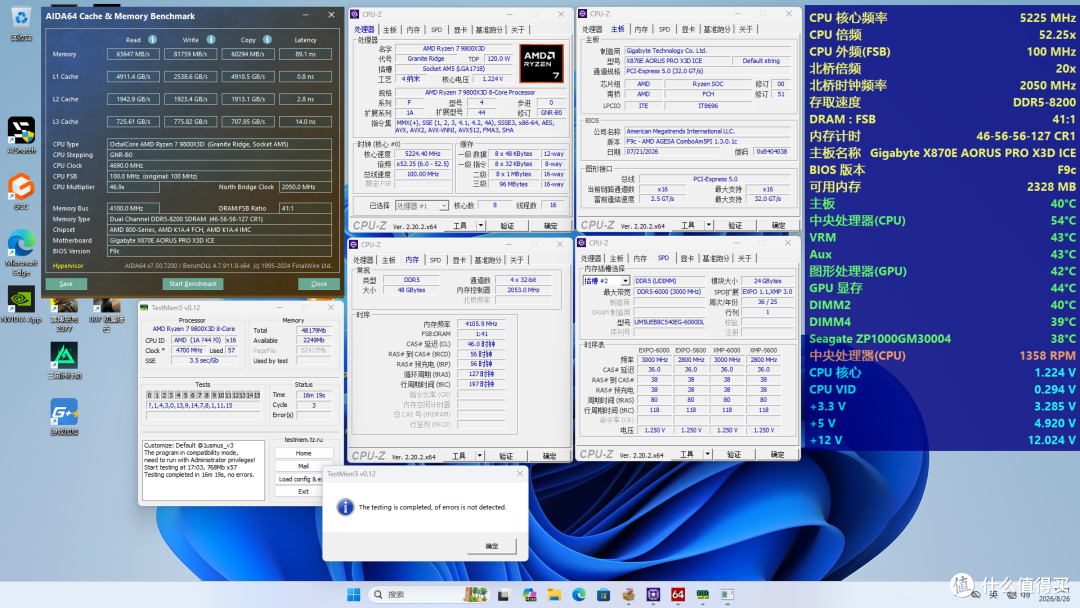Open the GCC desktop shortcut
This screenshot has width=1080, height=608.
tap(21, 191)
